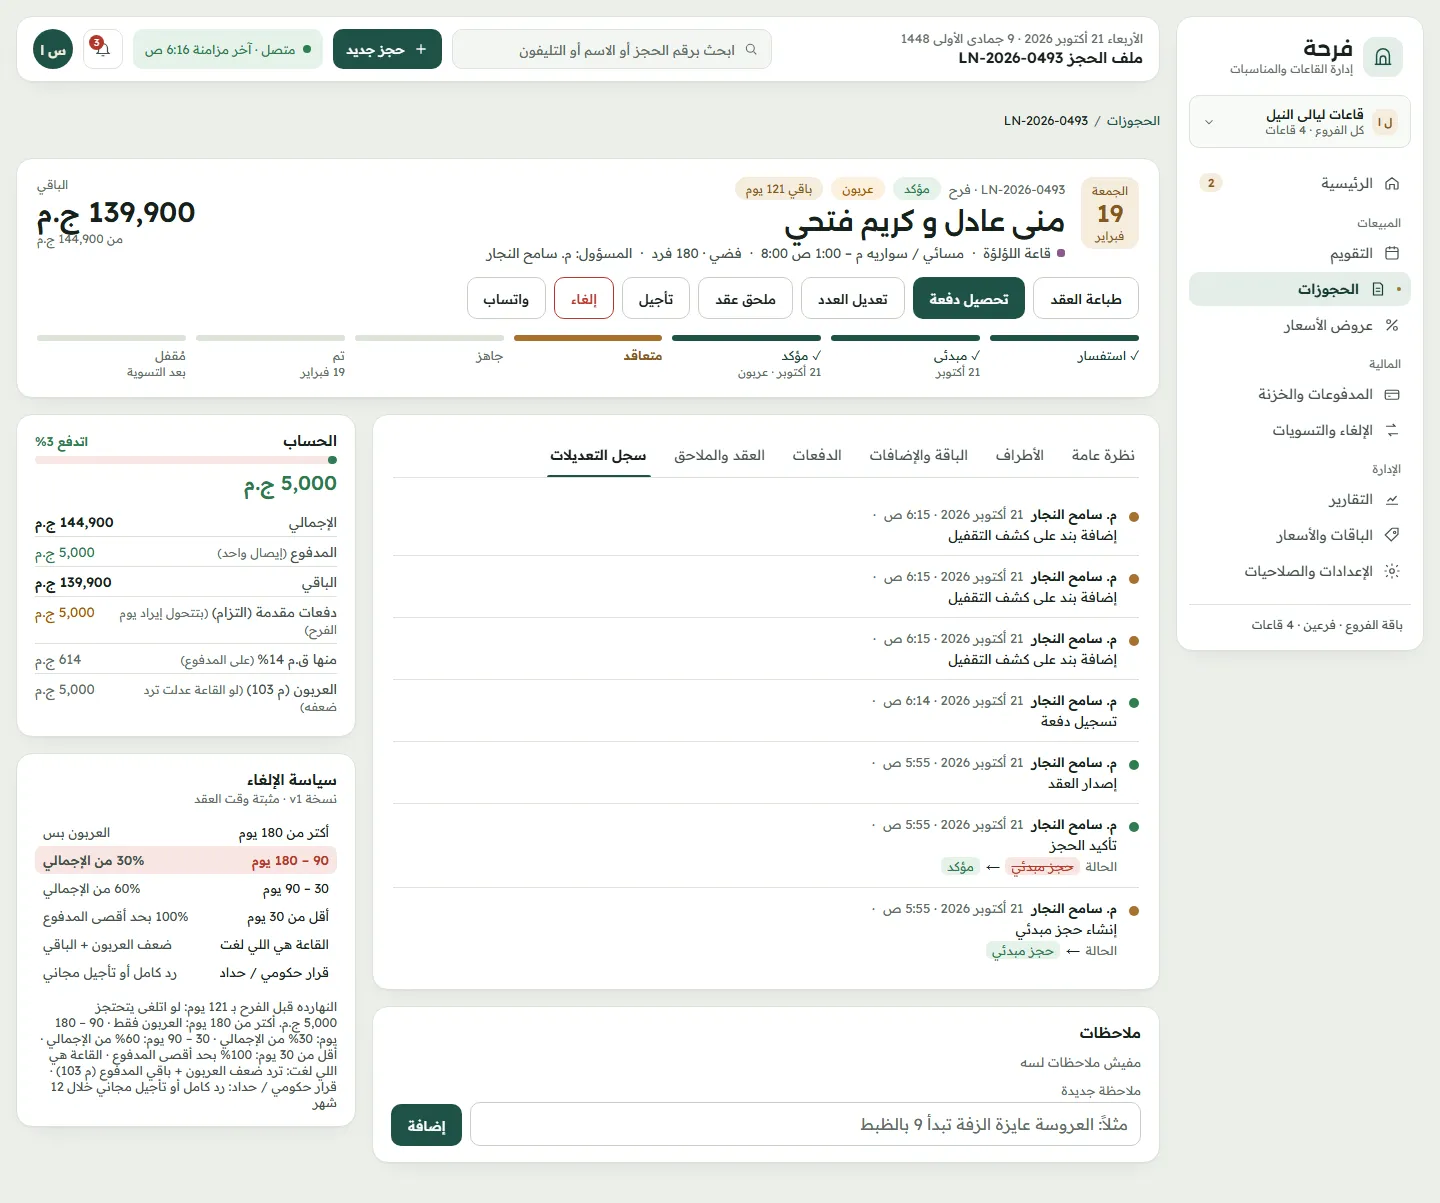
Task: Click the إصدار العقد log entry
Action: (x=766, y=773)
